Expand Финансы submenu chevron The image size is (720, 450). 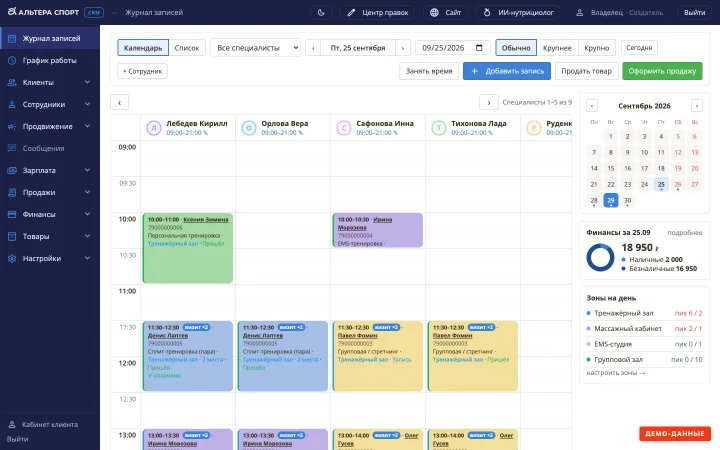pos(87,214)
